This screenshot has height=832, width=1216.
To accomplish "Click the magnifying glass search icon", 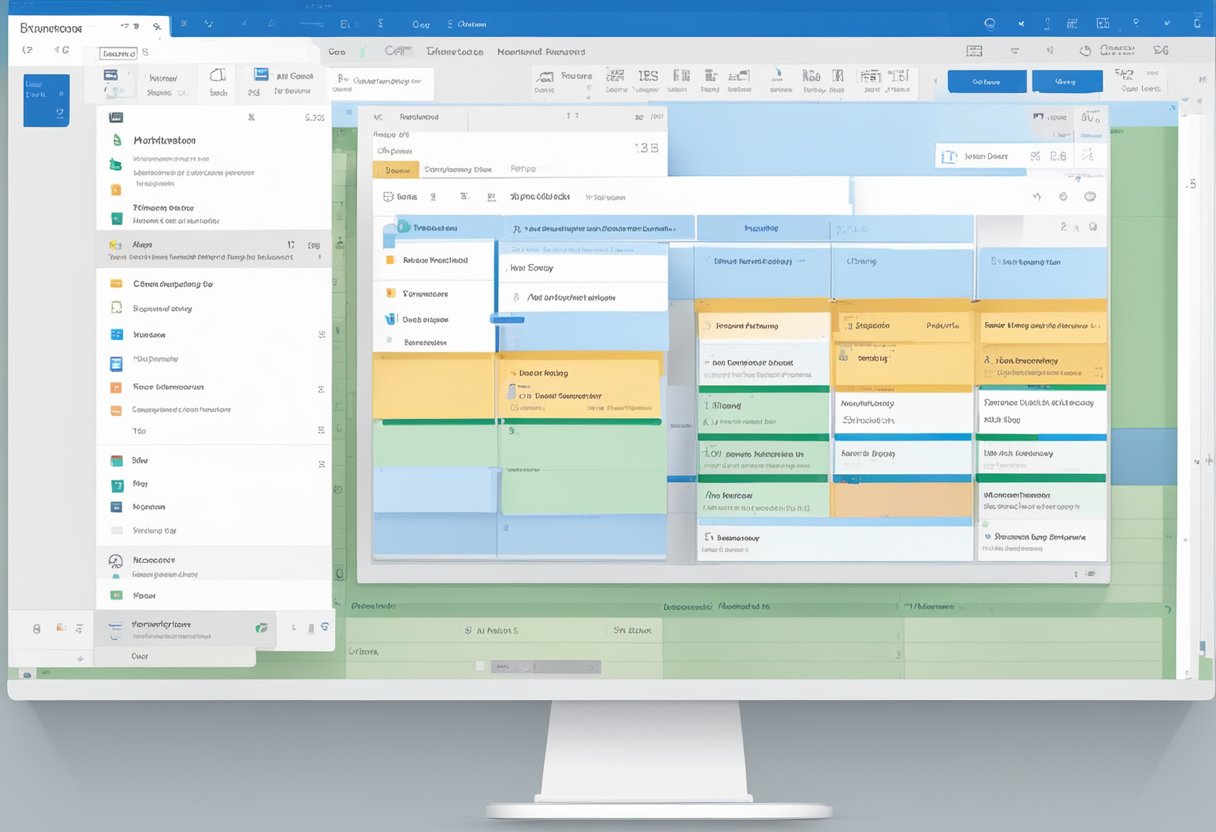I will click(x=989, y=22).
